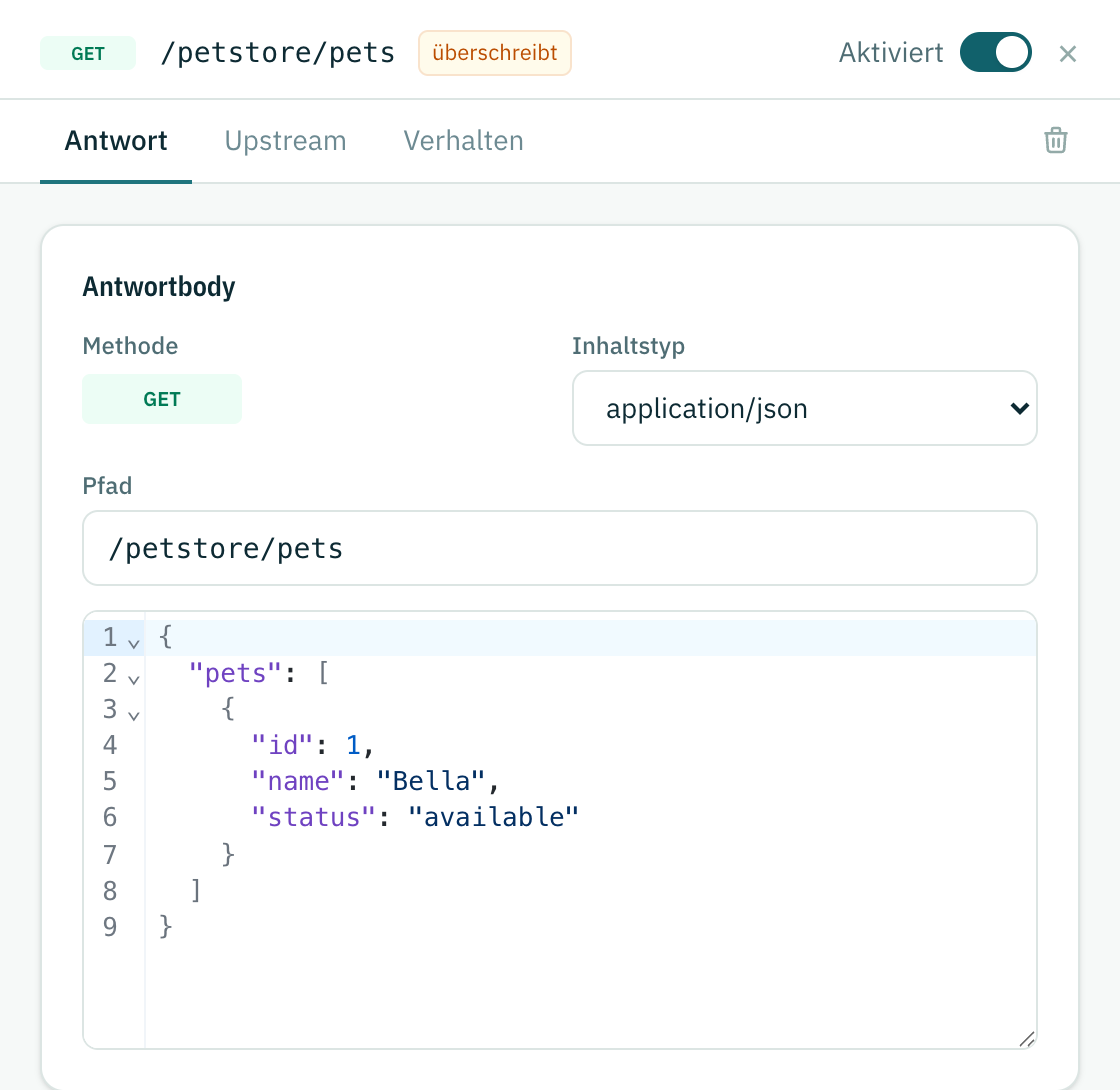Screen dimensions: 1120x1090
Task: Click the GET badge in header
Action: coord(88,54)
